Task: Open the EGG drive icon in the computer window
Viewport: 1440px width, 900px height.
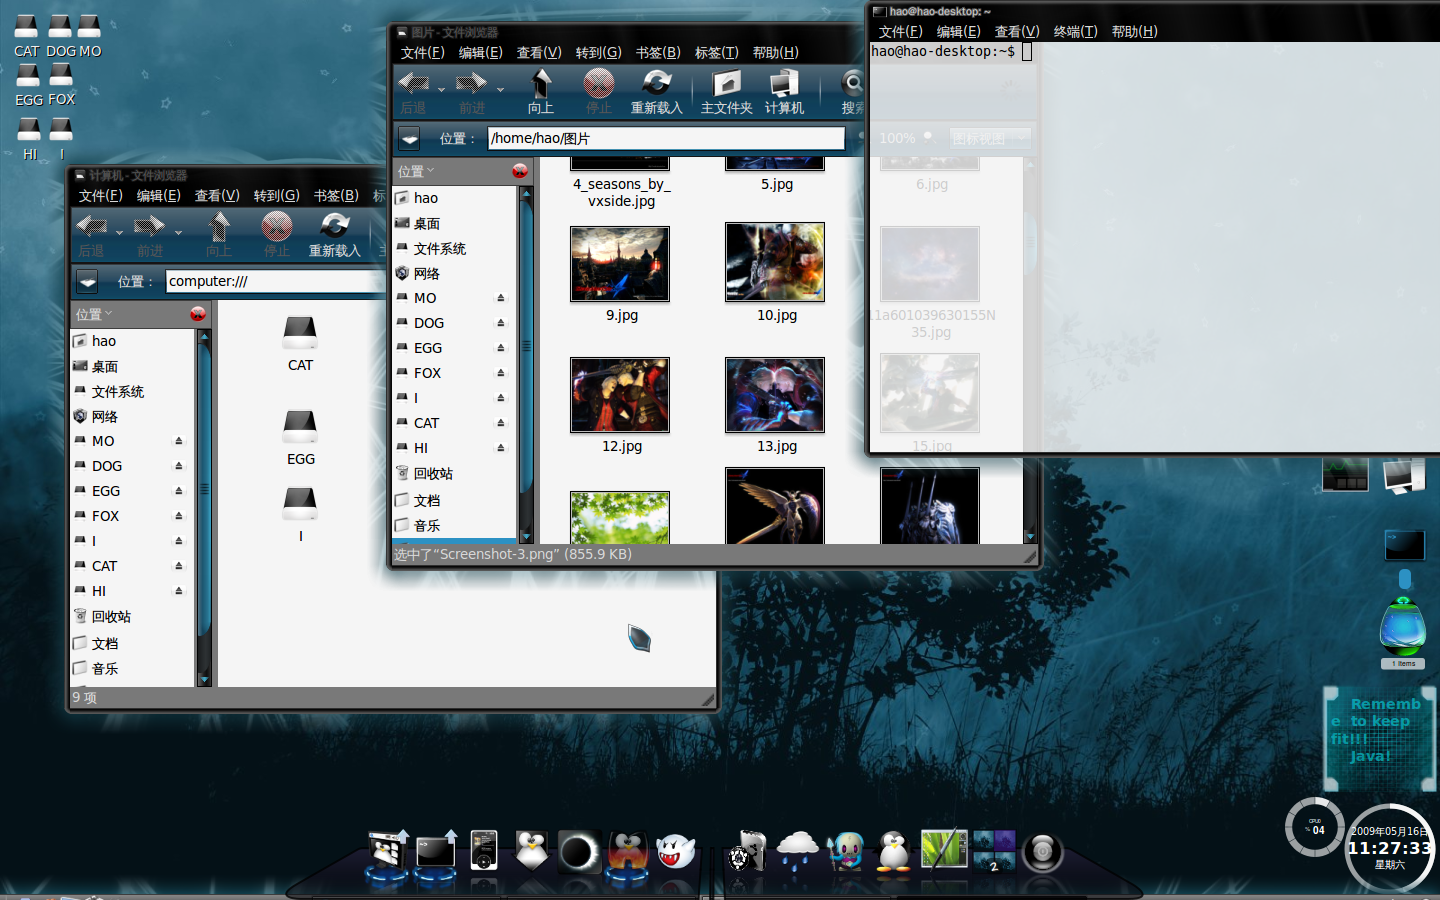Action: (x=300, y=426)
